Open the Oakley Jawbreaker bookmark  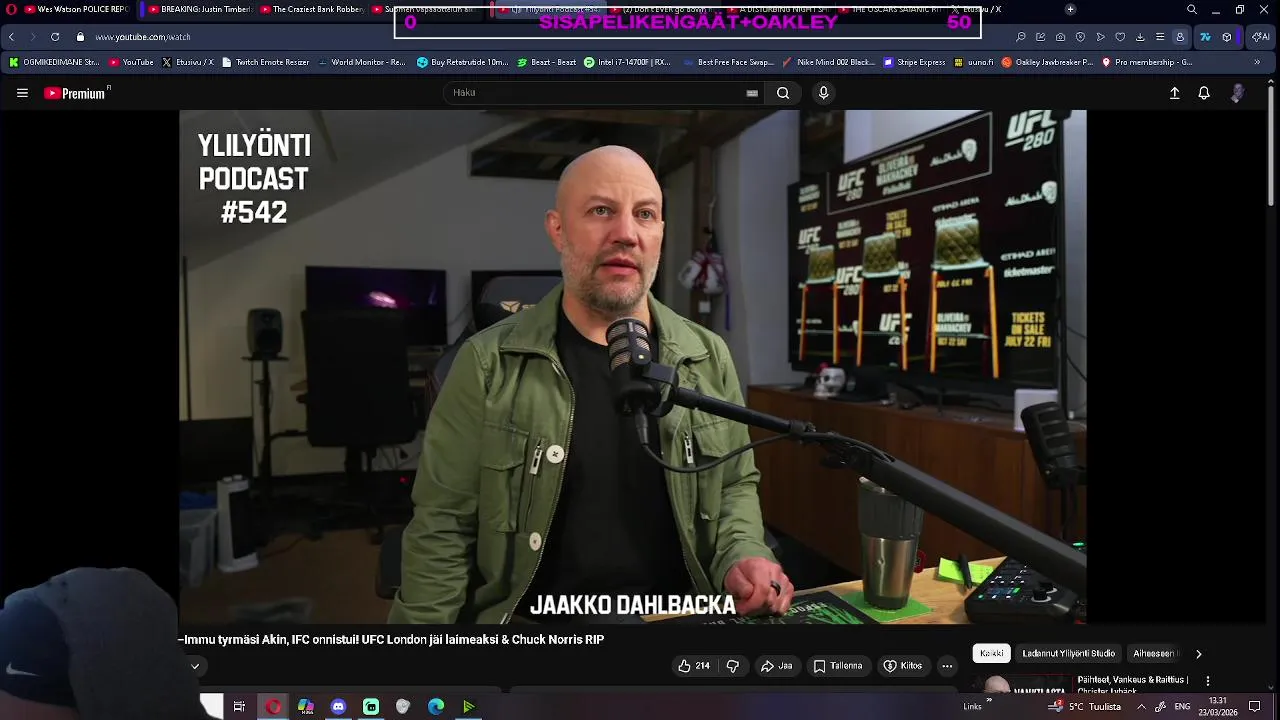click(1047, 62)
